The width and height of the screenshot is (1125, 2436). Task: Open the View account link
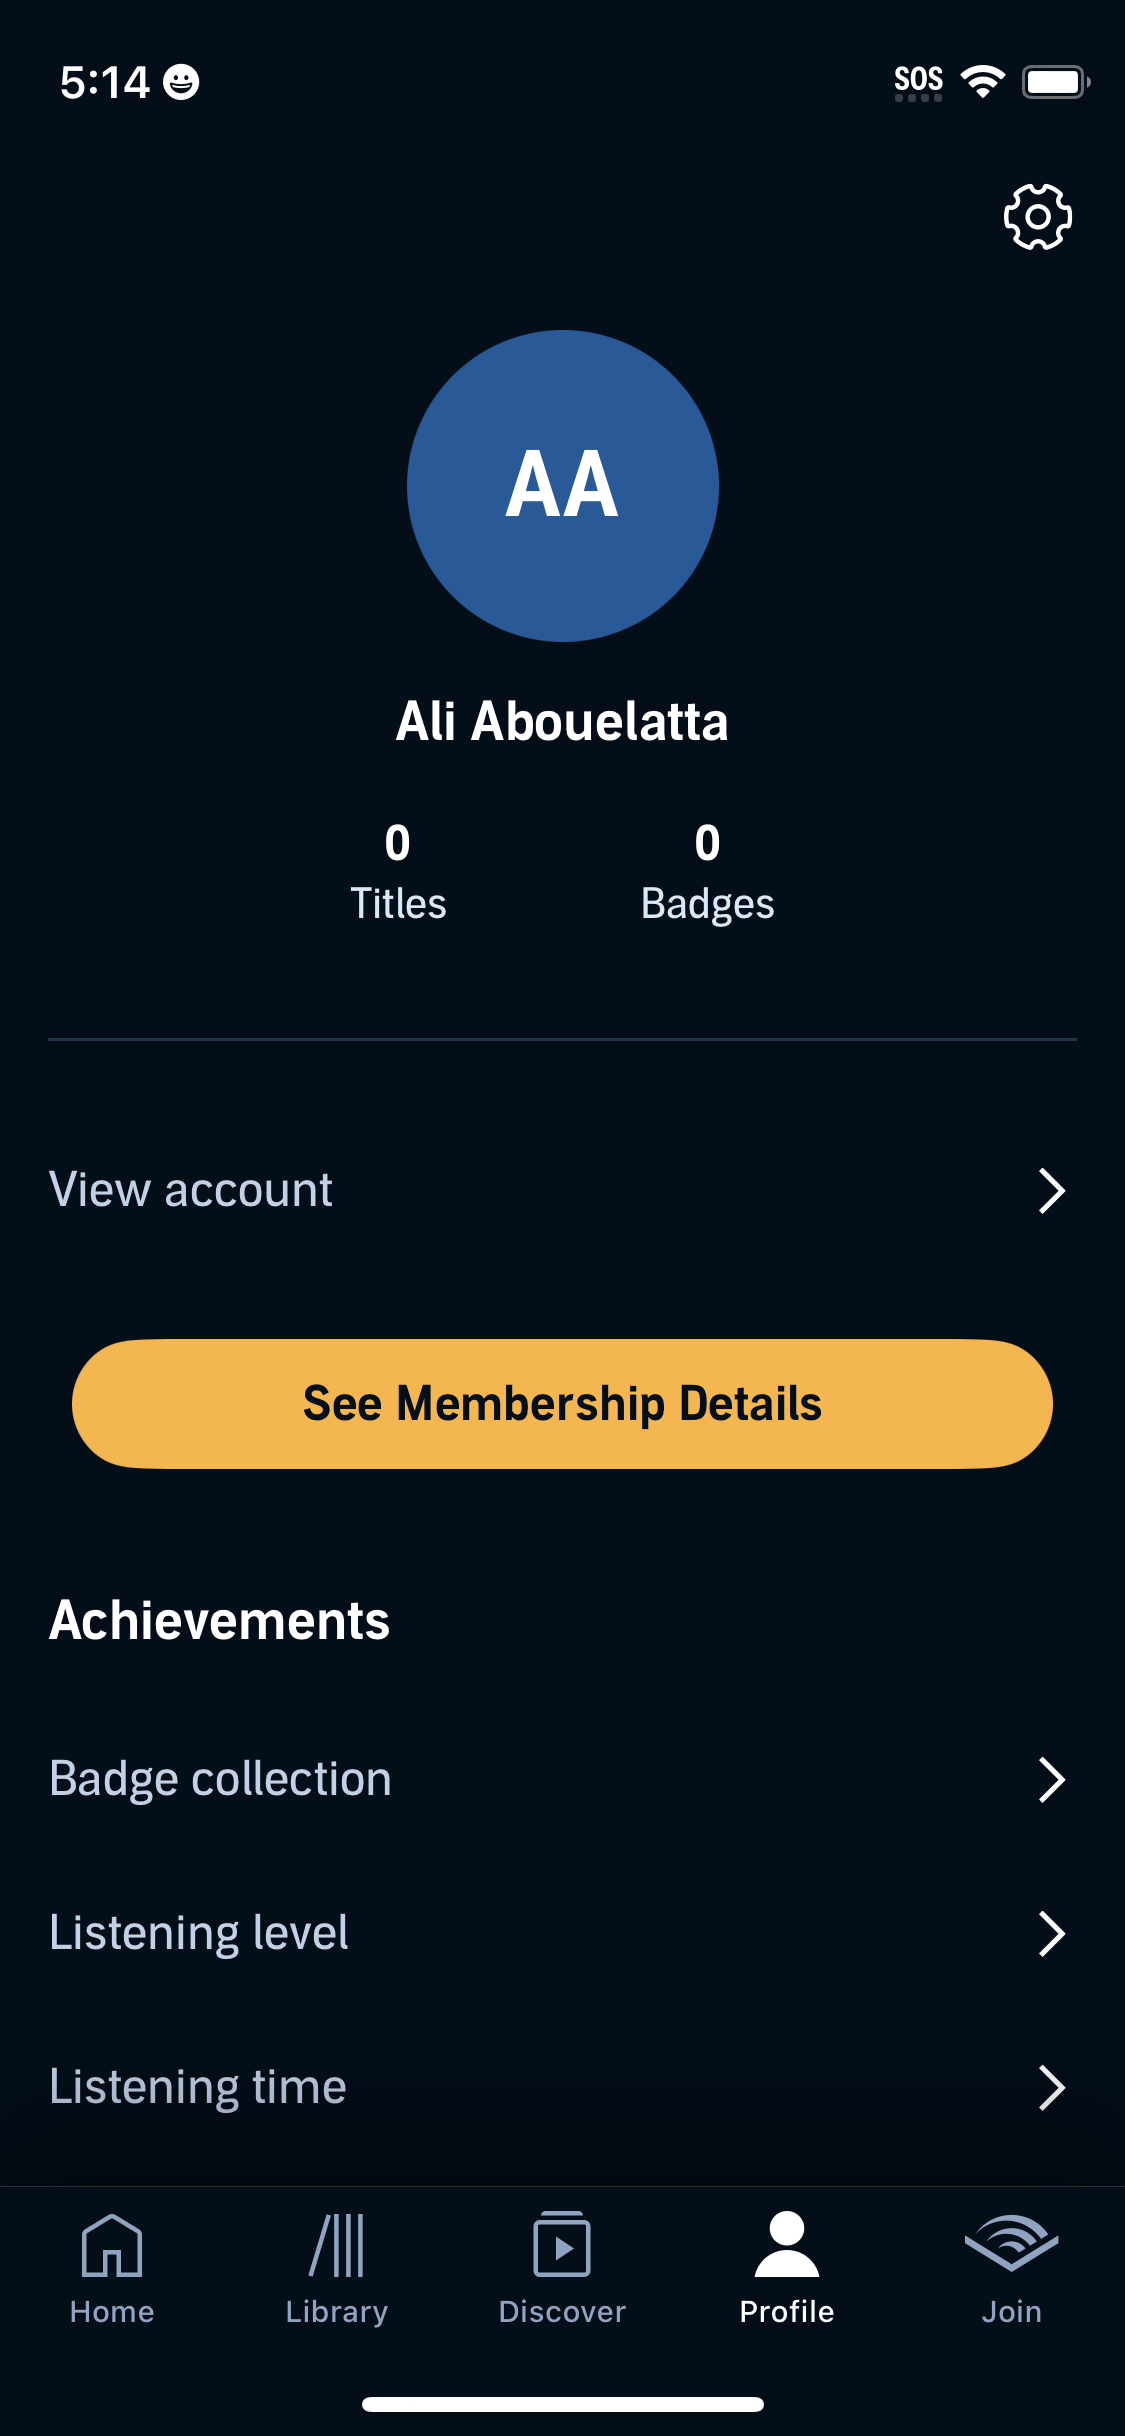191,1190
